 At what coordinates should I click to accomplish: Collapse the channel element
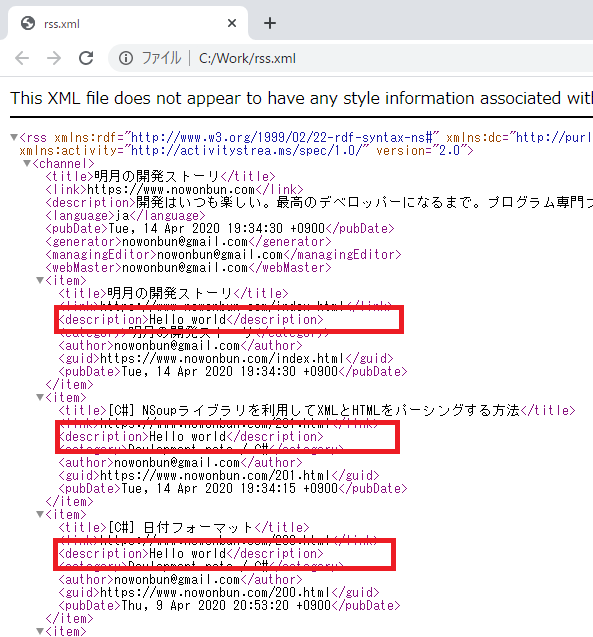pos(27,163)
